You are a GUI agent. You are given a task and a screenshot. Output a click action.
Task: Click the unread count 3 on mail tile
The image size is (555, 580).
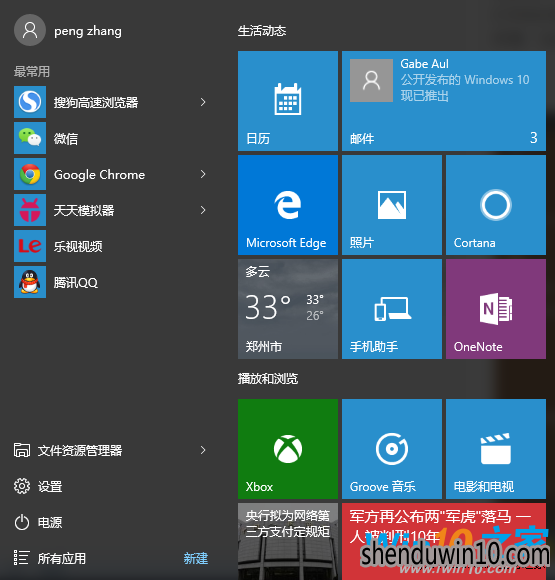pyautogui.click(x=534, y=138)
